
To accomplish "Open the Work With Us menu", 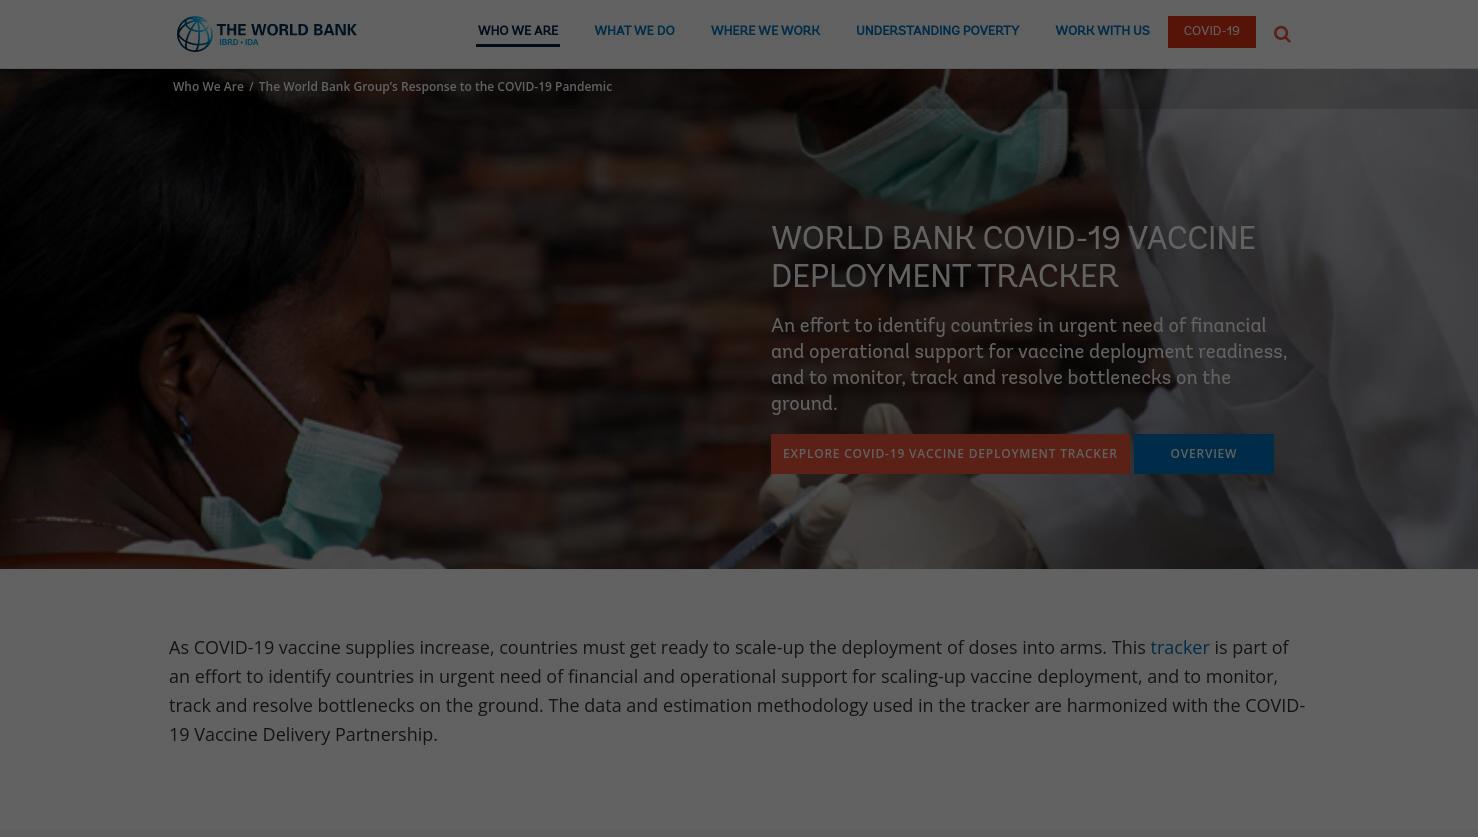I will pos(1102,32).
